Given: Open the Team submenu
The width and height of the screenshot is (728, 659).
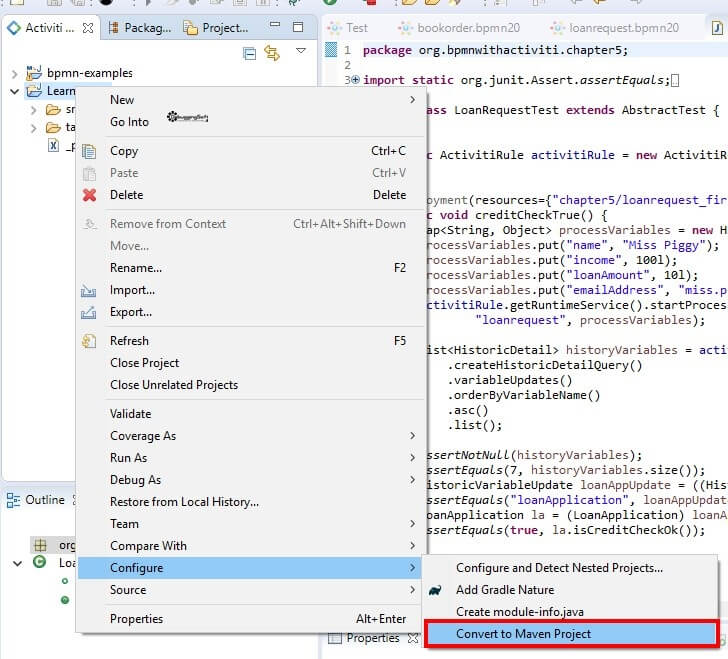Looking at the screenshot, I should coord(250,524).
